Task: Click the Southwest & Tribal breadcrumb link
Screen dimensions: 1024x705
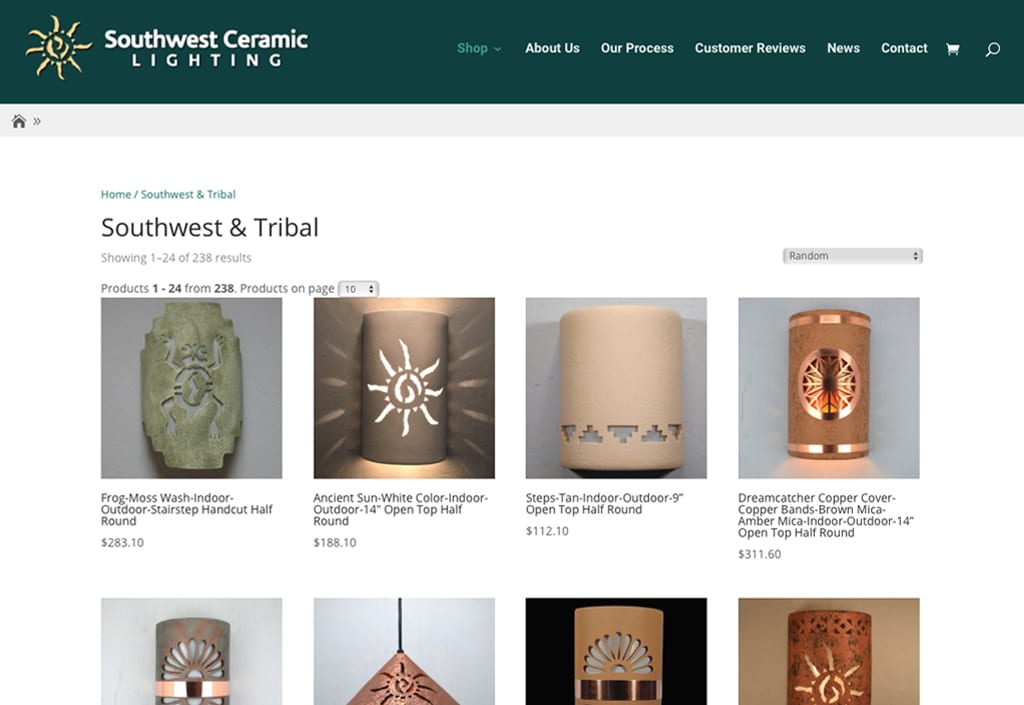Action: click(188, 195)
